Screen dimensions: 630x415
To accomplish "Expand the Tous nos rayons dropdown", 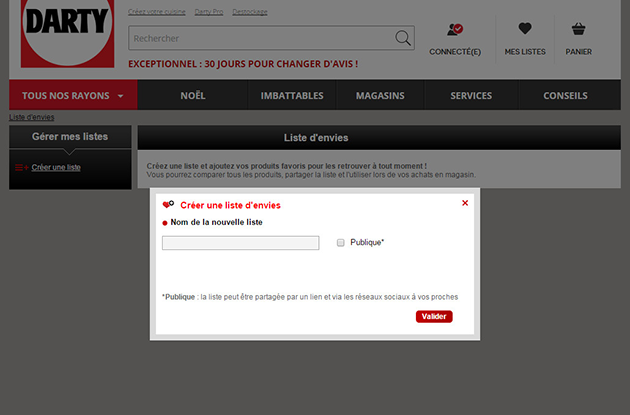I will (x=73, y=96).
